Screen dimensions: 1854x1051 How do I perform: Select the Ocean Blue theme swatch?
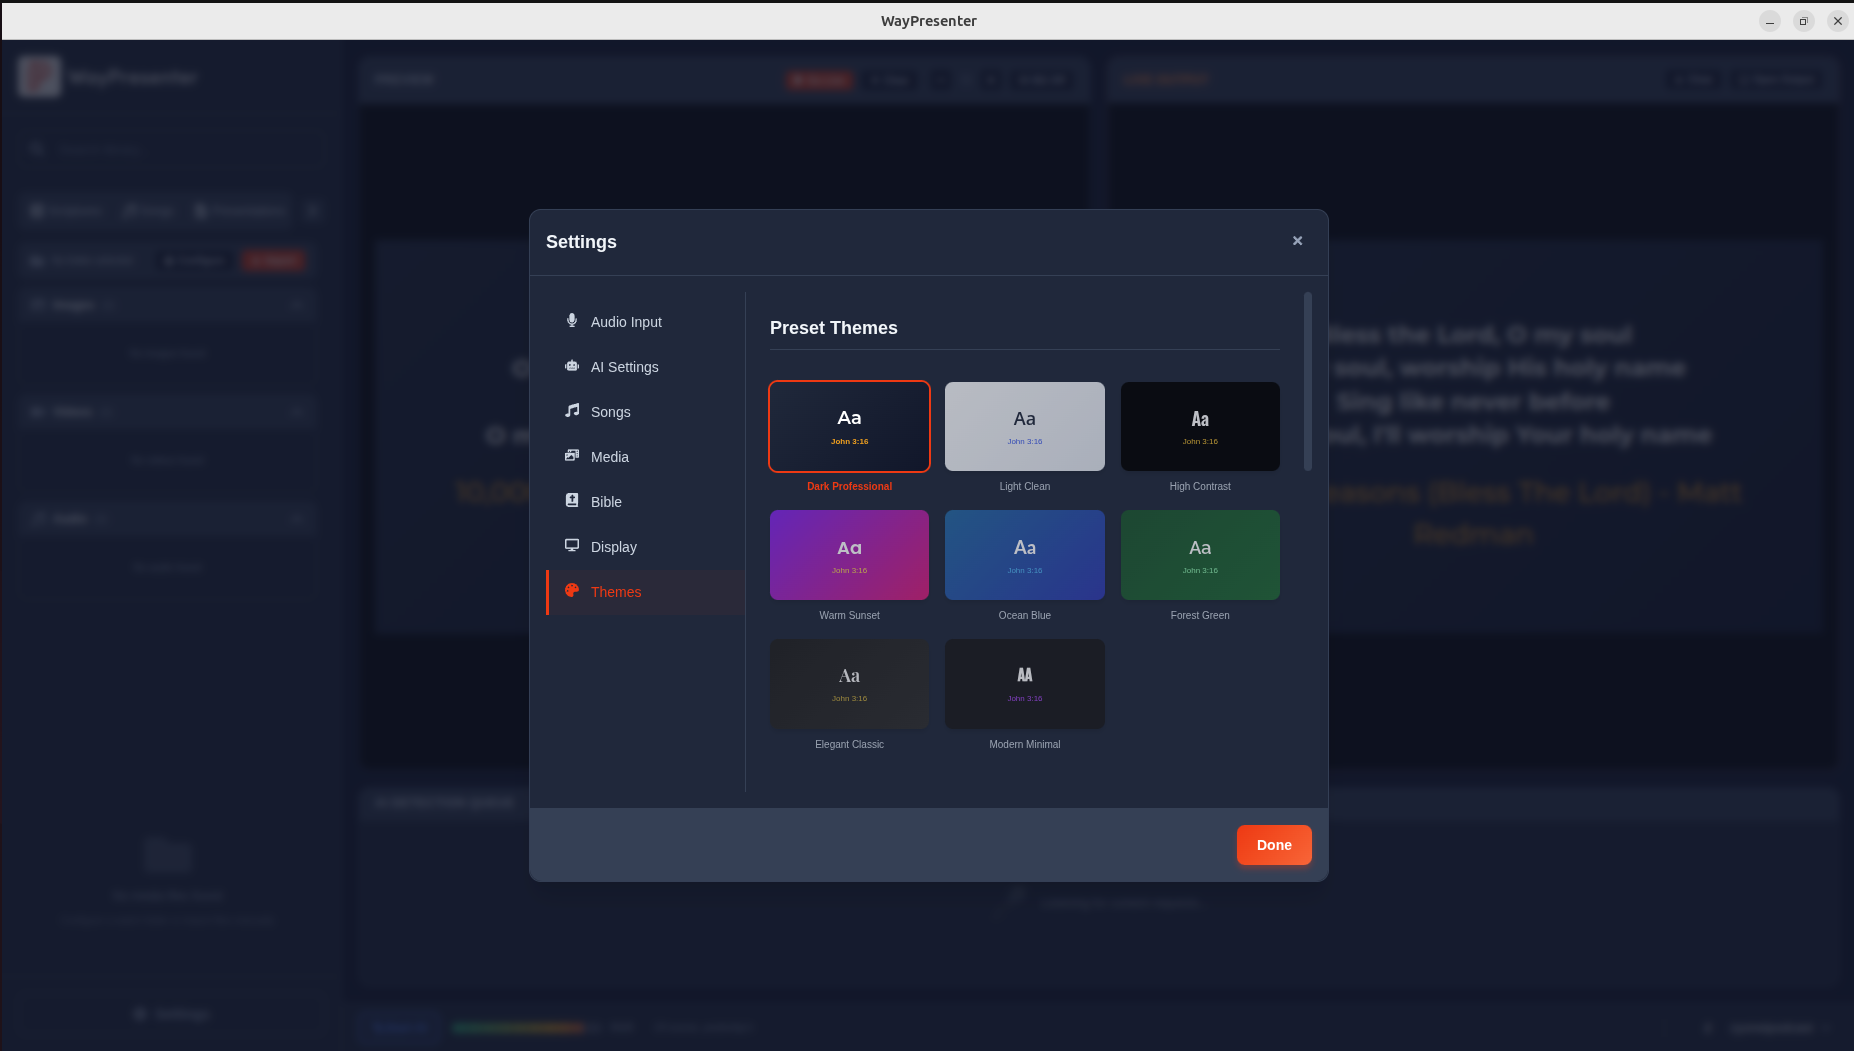point(1024,555)
